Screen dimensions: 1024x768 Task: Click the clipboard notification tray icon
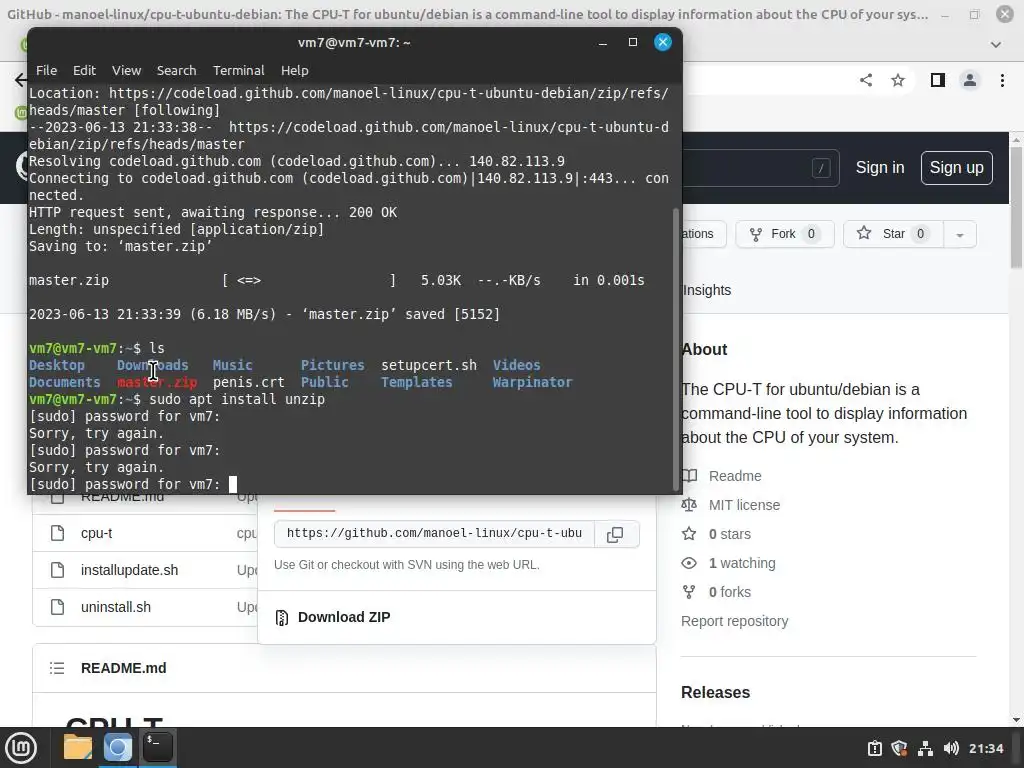click(x=875, y=748)
